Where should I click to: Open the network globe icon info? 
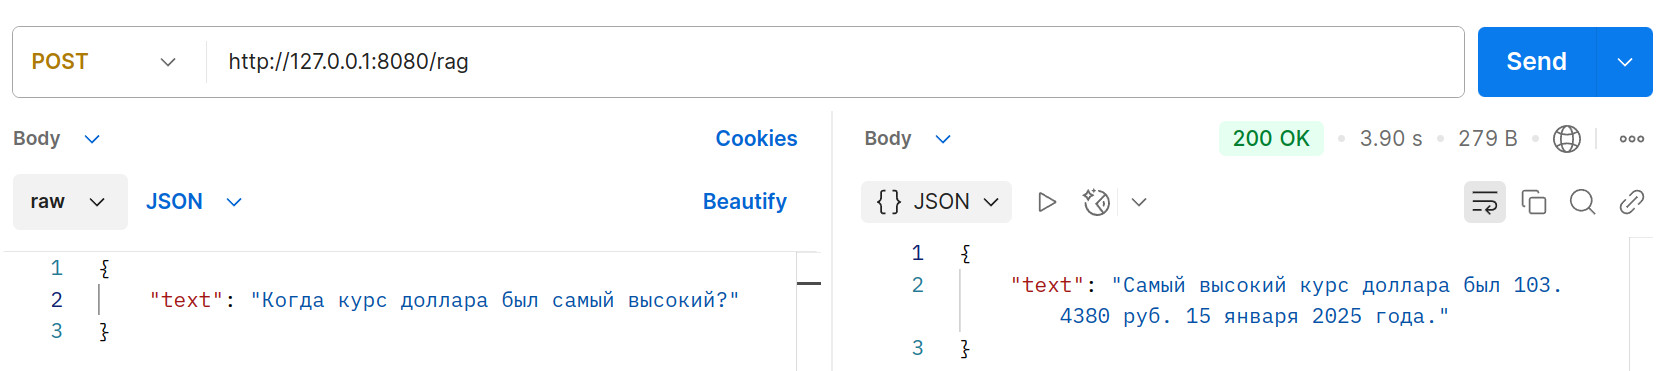click(x=1567, y=139)
